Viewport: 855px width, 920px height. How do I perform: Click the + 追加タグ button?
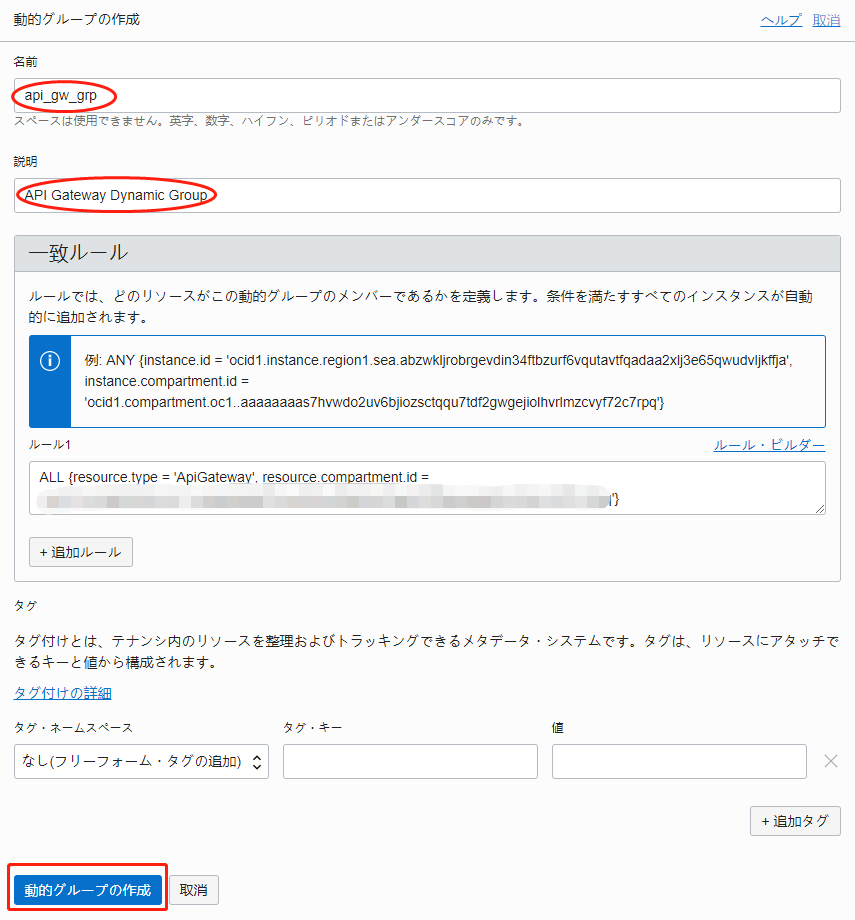point(795,821)
